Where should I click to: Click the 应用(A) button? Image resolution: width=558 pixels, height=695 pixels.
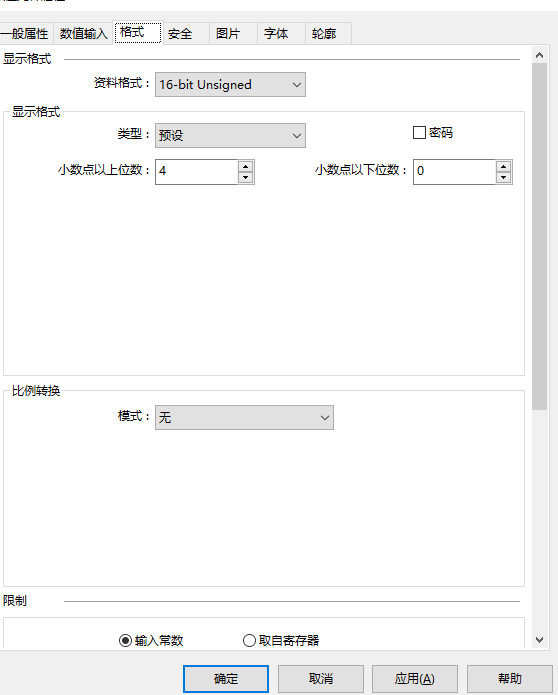coord(414,679)
